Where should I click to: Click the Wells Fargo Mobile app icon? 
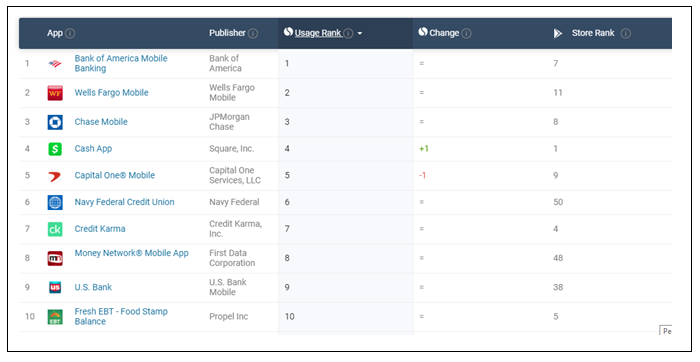pos(55,93)
